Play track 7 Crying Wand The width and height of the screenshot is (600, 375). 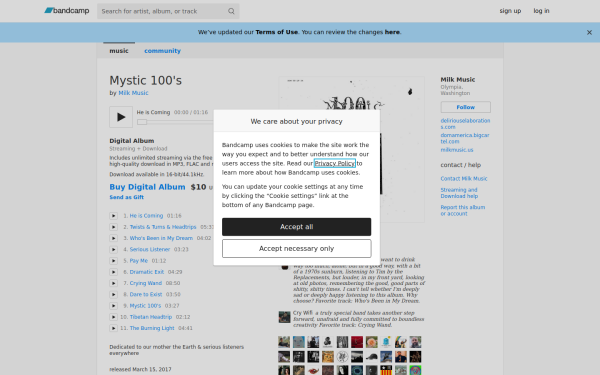tap(113, 283)
